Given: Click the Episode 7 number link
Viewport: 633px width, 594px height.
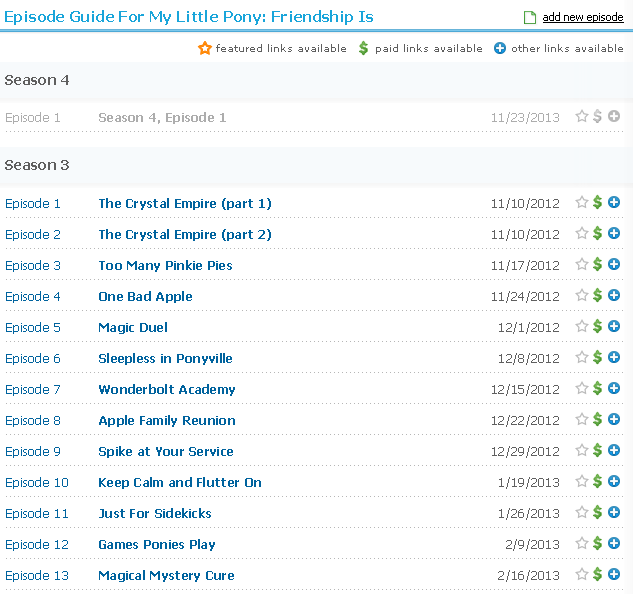Looking at the screenshot, I should tap(33, 389).
